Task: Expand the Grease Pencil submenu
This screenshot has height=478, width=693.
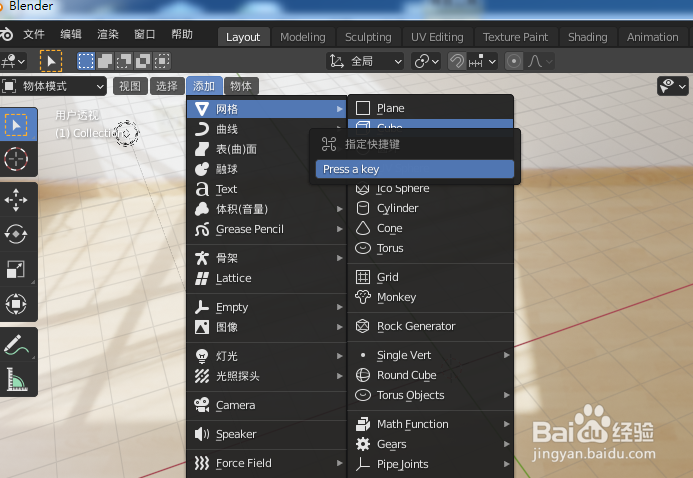Action: (267, 229)
